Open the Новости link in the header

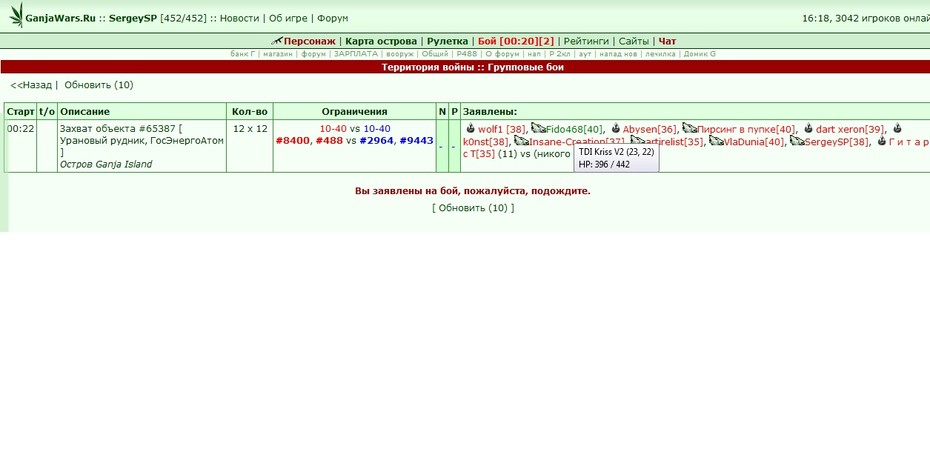[239, 18]
